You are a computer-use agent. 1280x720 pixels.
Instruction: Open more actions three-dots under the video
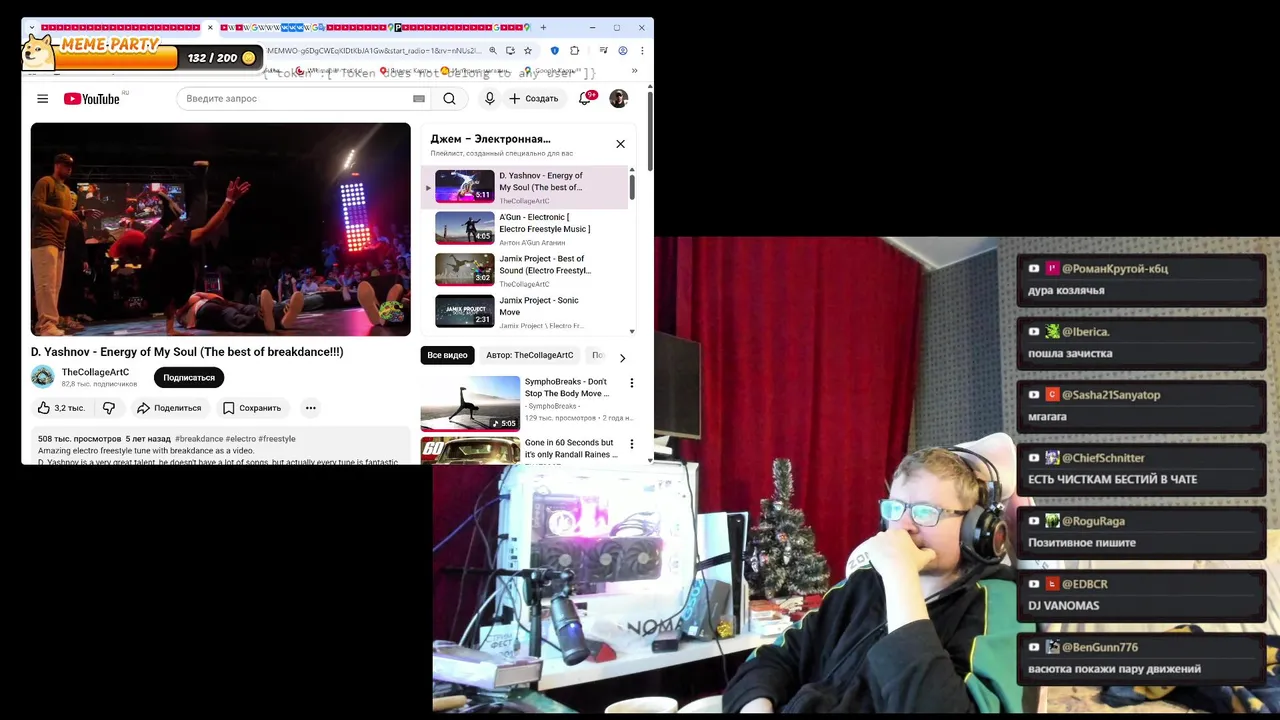311,408
